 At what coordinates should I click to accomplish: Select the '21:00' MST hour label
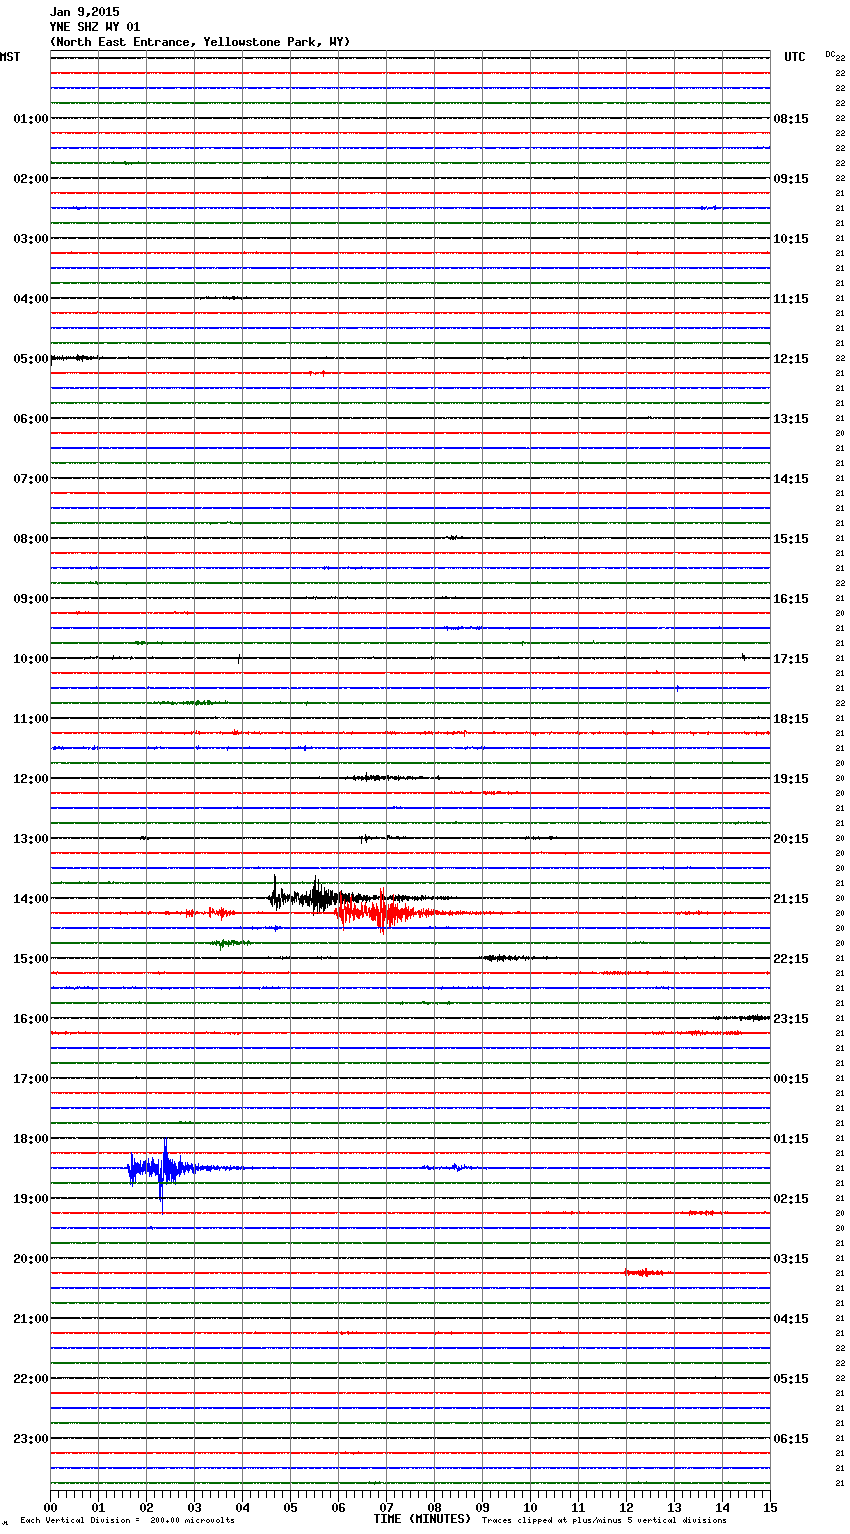[31, 1319]
